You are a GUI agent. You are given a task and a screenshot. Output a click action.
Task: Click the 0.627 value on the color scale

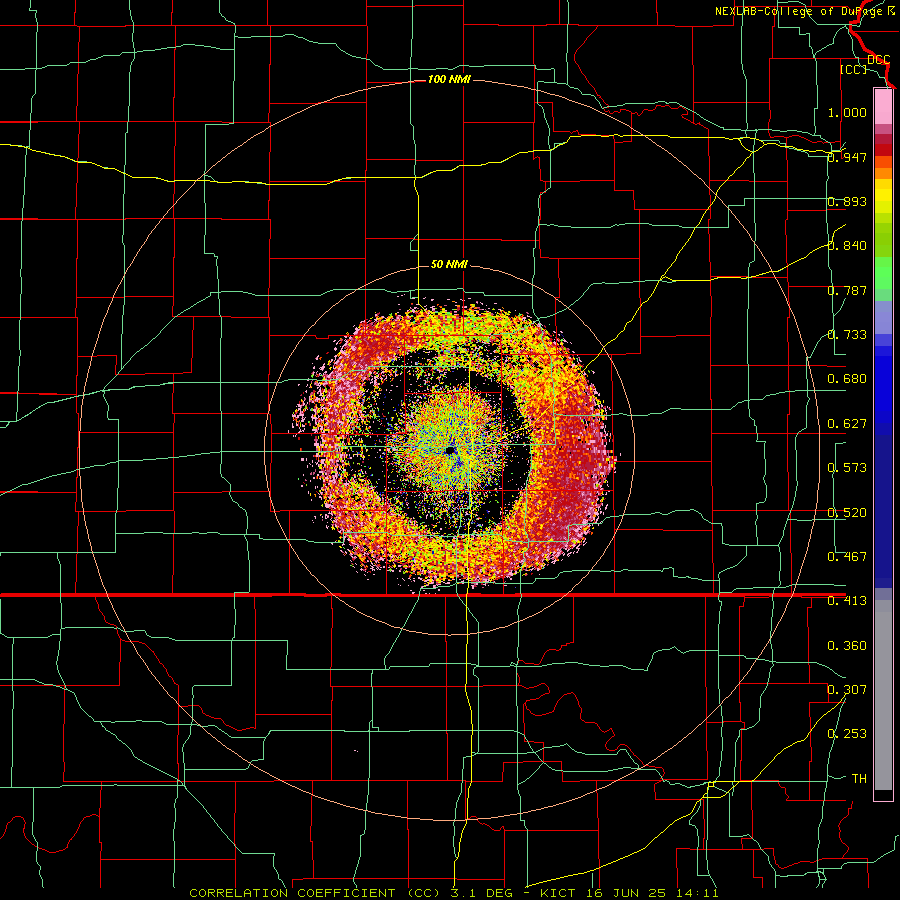coord(847,424)
